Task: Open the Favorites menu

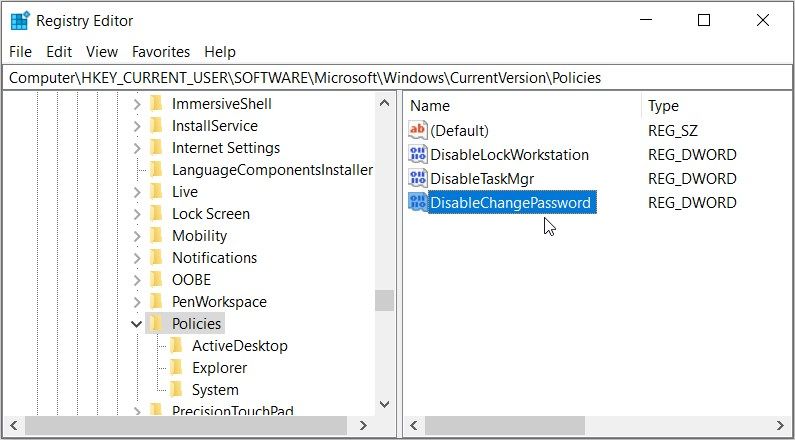Action: click(161, 52)
